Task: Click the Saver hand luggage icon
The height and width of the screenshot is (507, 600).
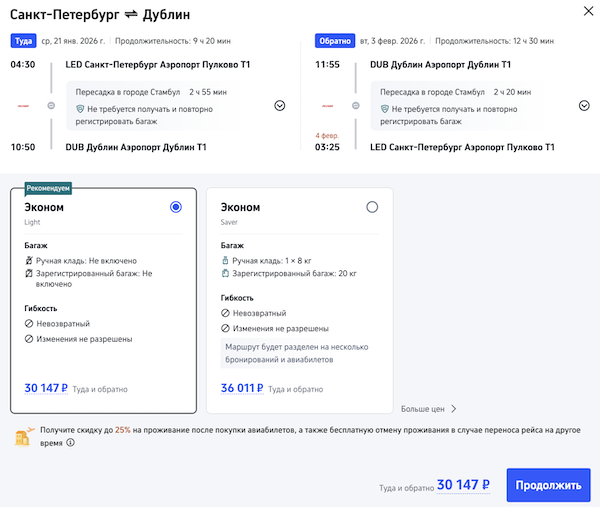Action: (x=225, y=260)
